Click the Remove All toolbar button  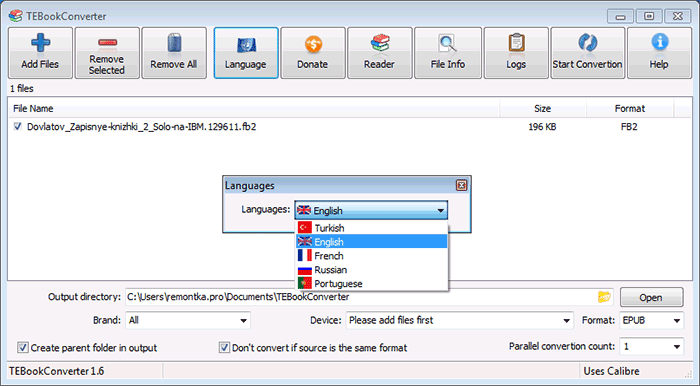[x=174, y=53]
